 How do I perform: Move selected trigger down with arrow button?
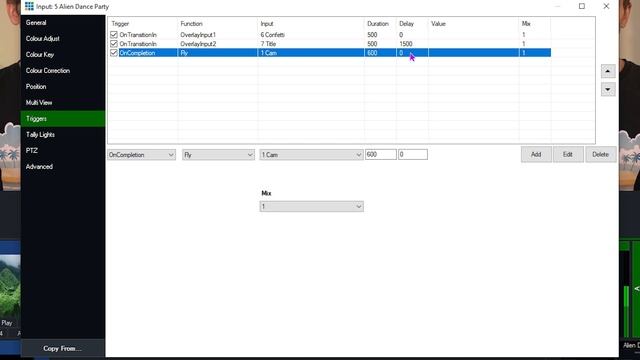pyautogui.click(x=608, y=89)
